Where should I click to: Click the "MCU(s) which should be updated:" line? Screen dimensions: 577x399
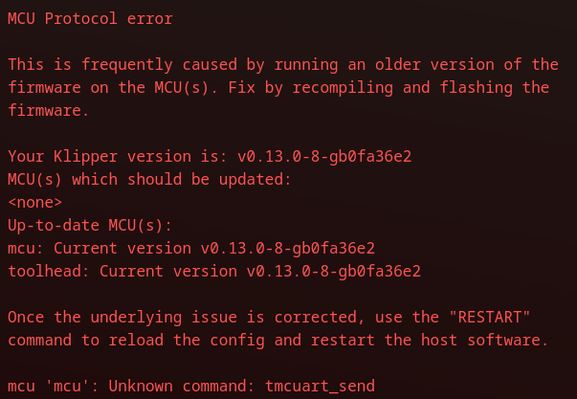pos(149,180)
